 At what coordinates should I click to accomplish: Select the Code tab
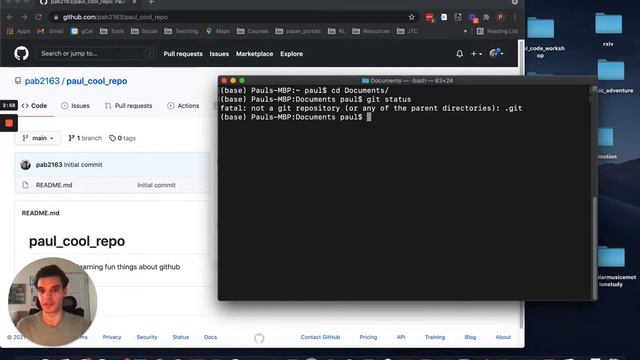click(35, 106)
